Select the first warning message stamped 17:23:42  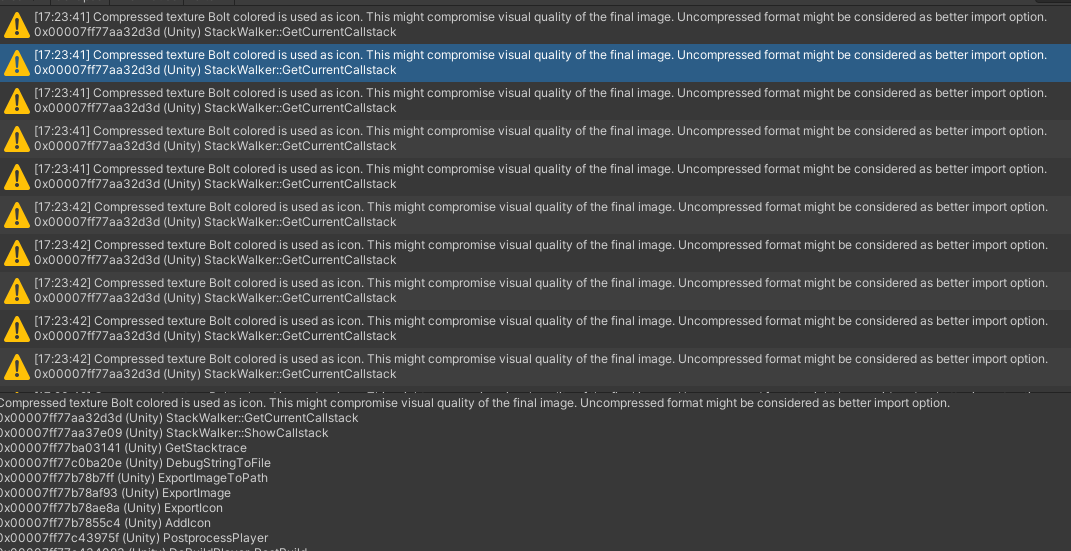tap(540, 207)
